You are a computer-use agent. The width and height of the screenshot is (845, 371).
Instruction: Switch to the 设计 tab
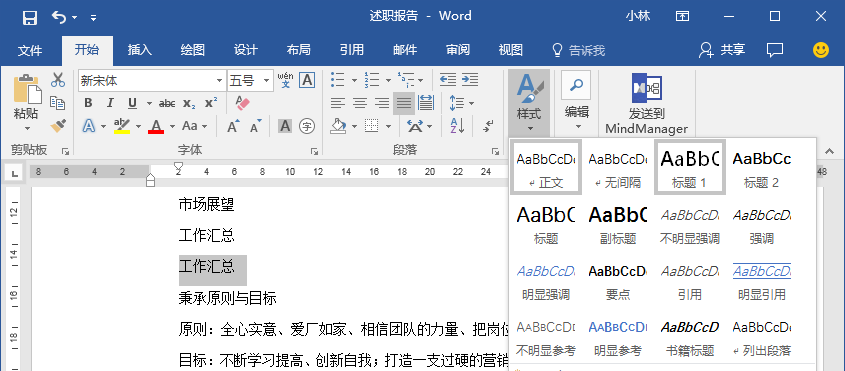tap(246, 50)
